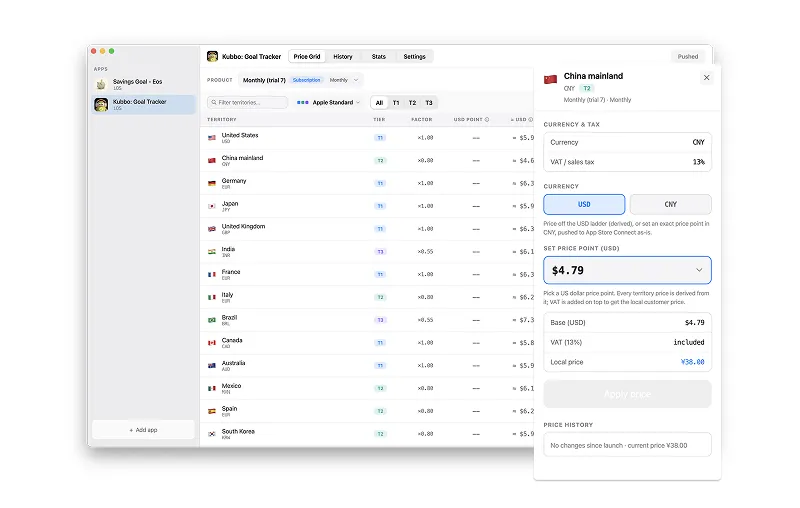Click the United Kingdom flag icon

[x=212, y=229]
